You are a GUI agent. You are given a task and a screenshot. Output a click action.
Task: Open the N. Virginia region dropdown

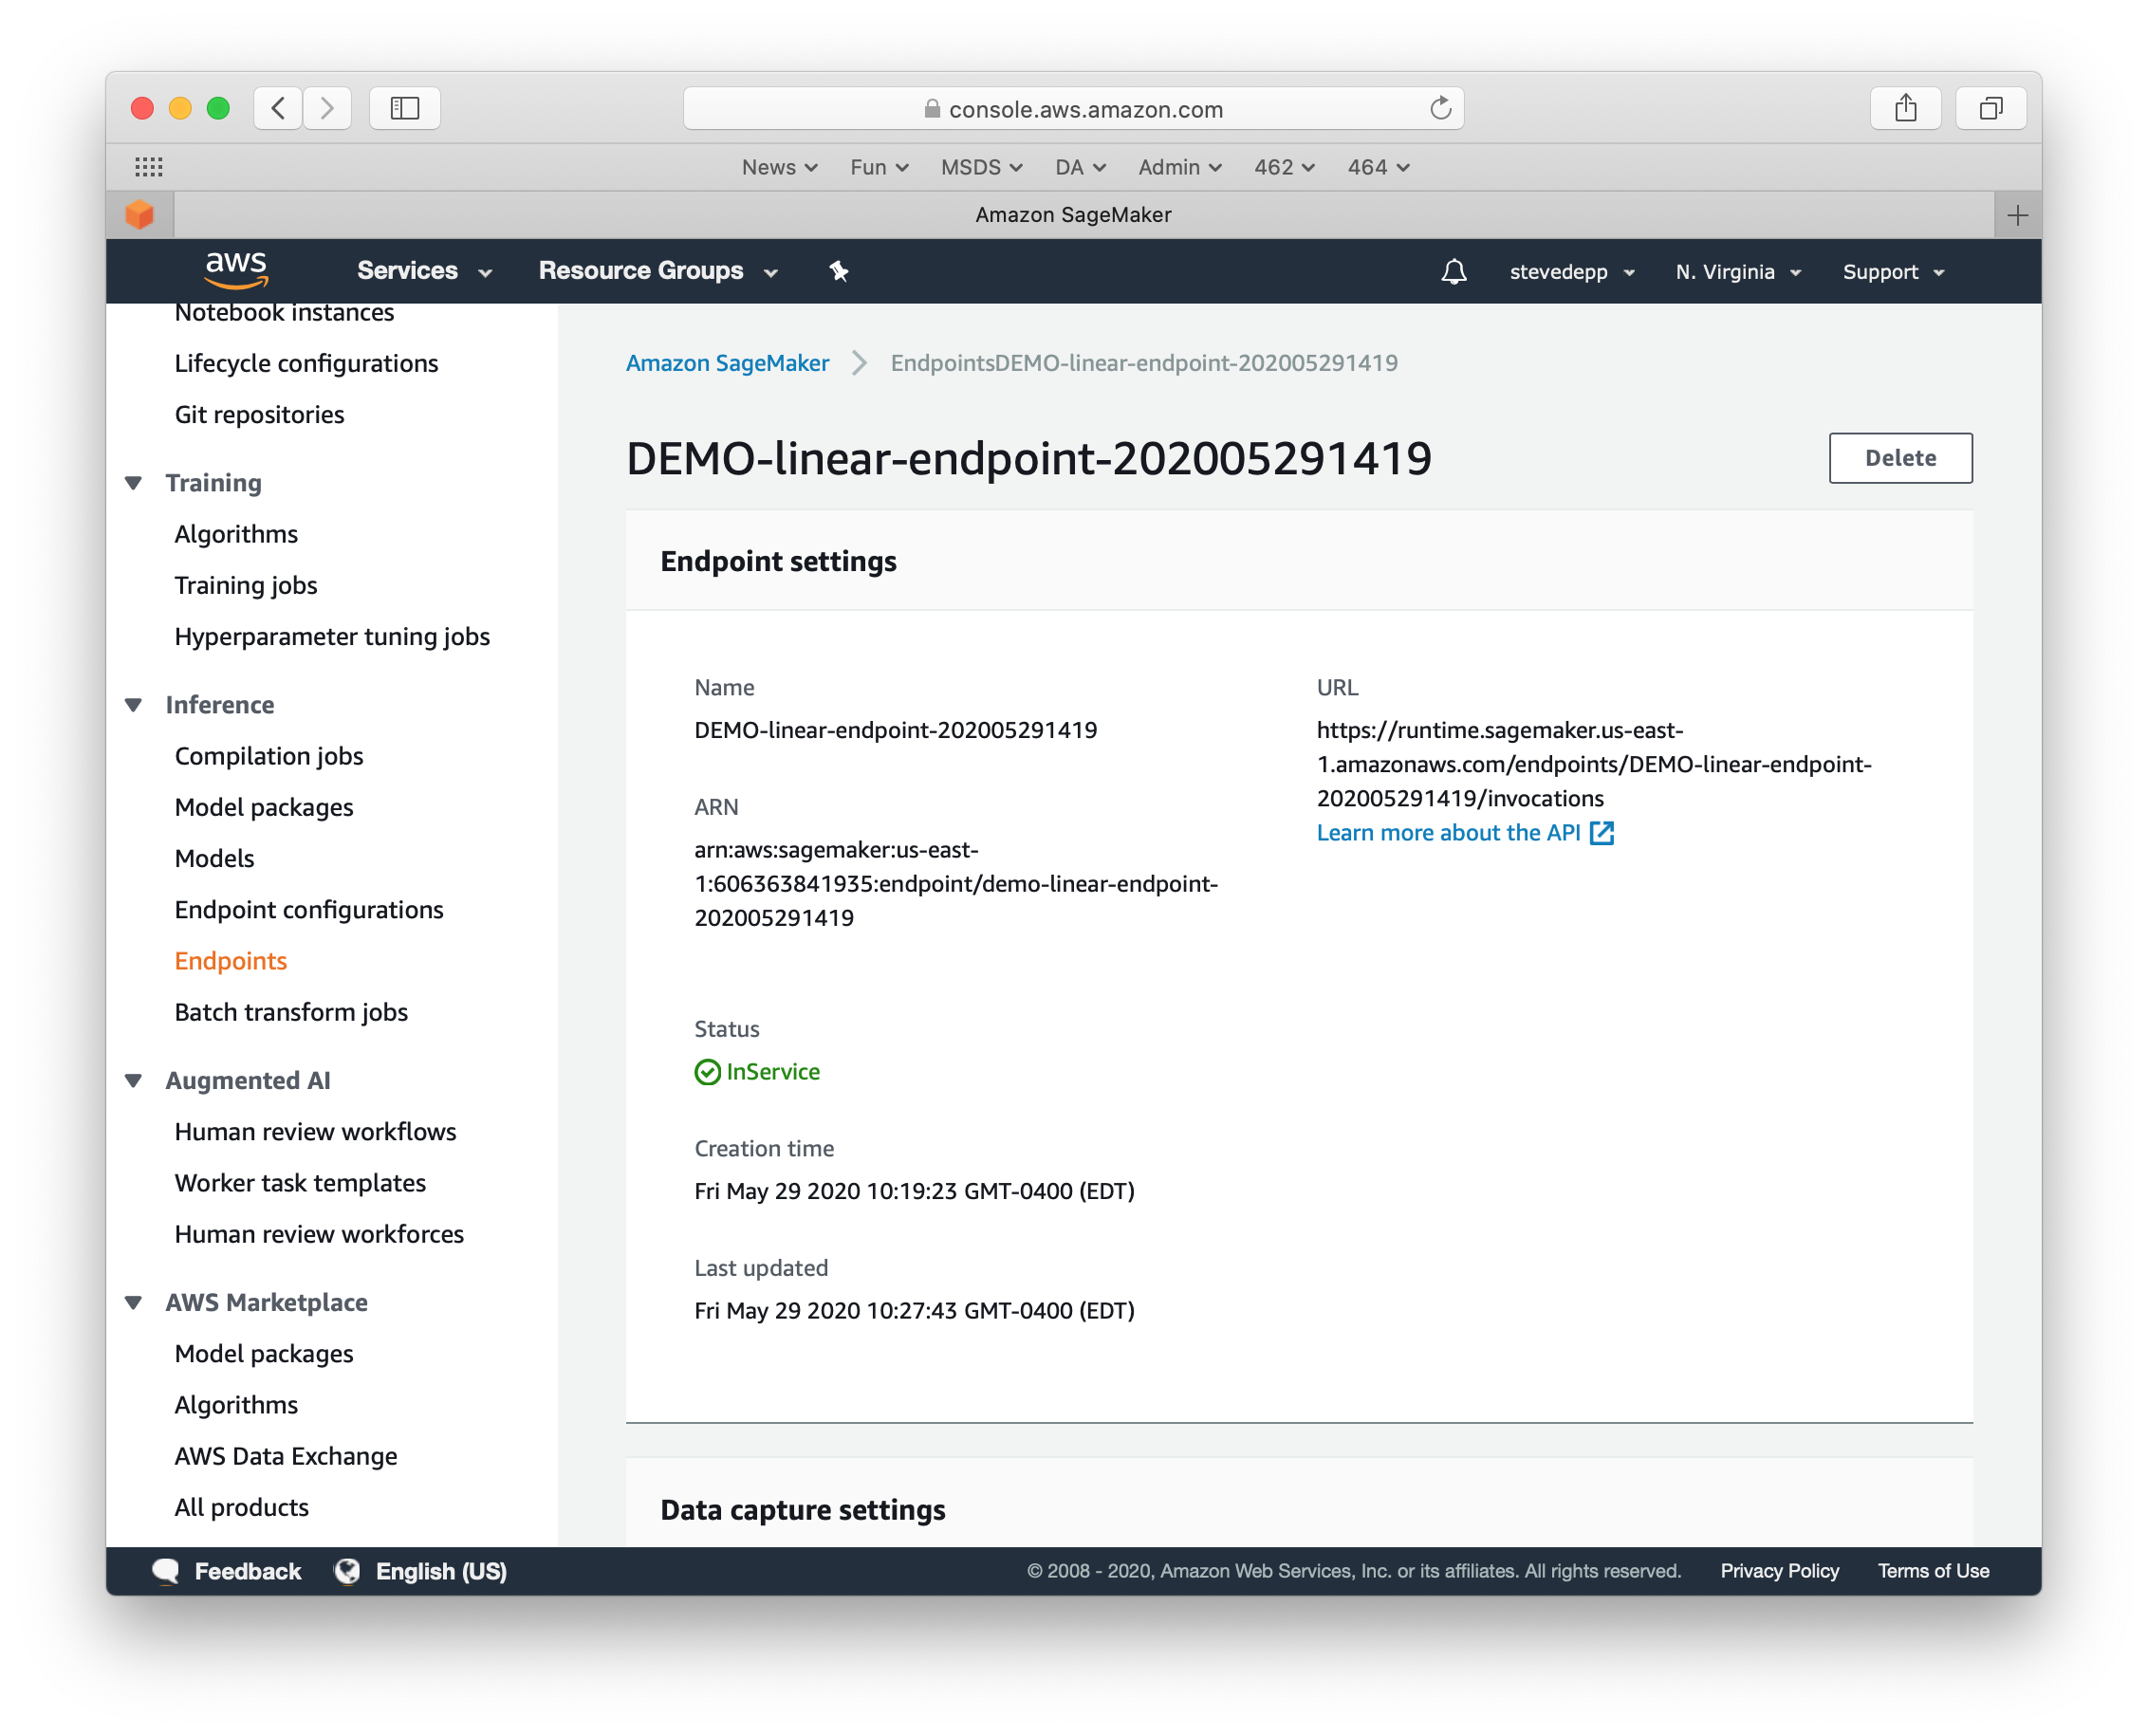1738,272
